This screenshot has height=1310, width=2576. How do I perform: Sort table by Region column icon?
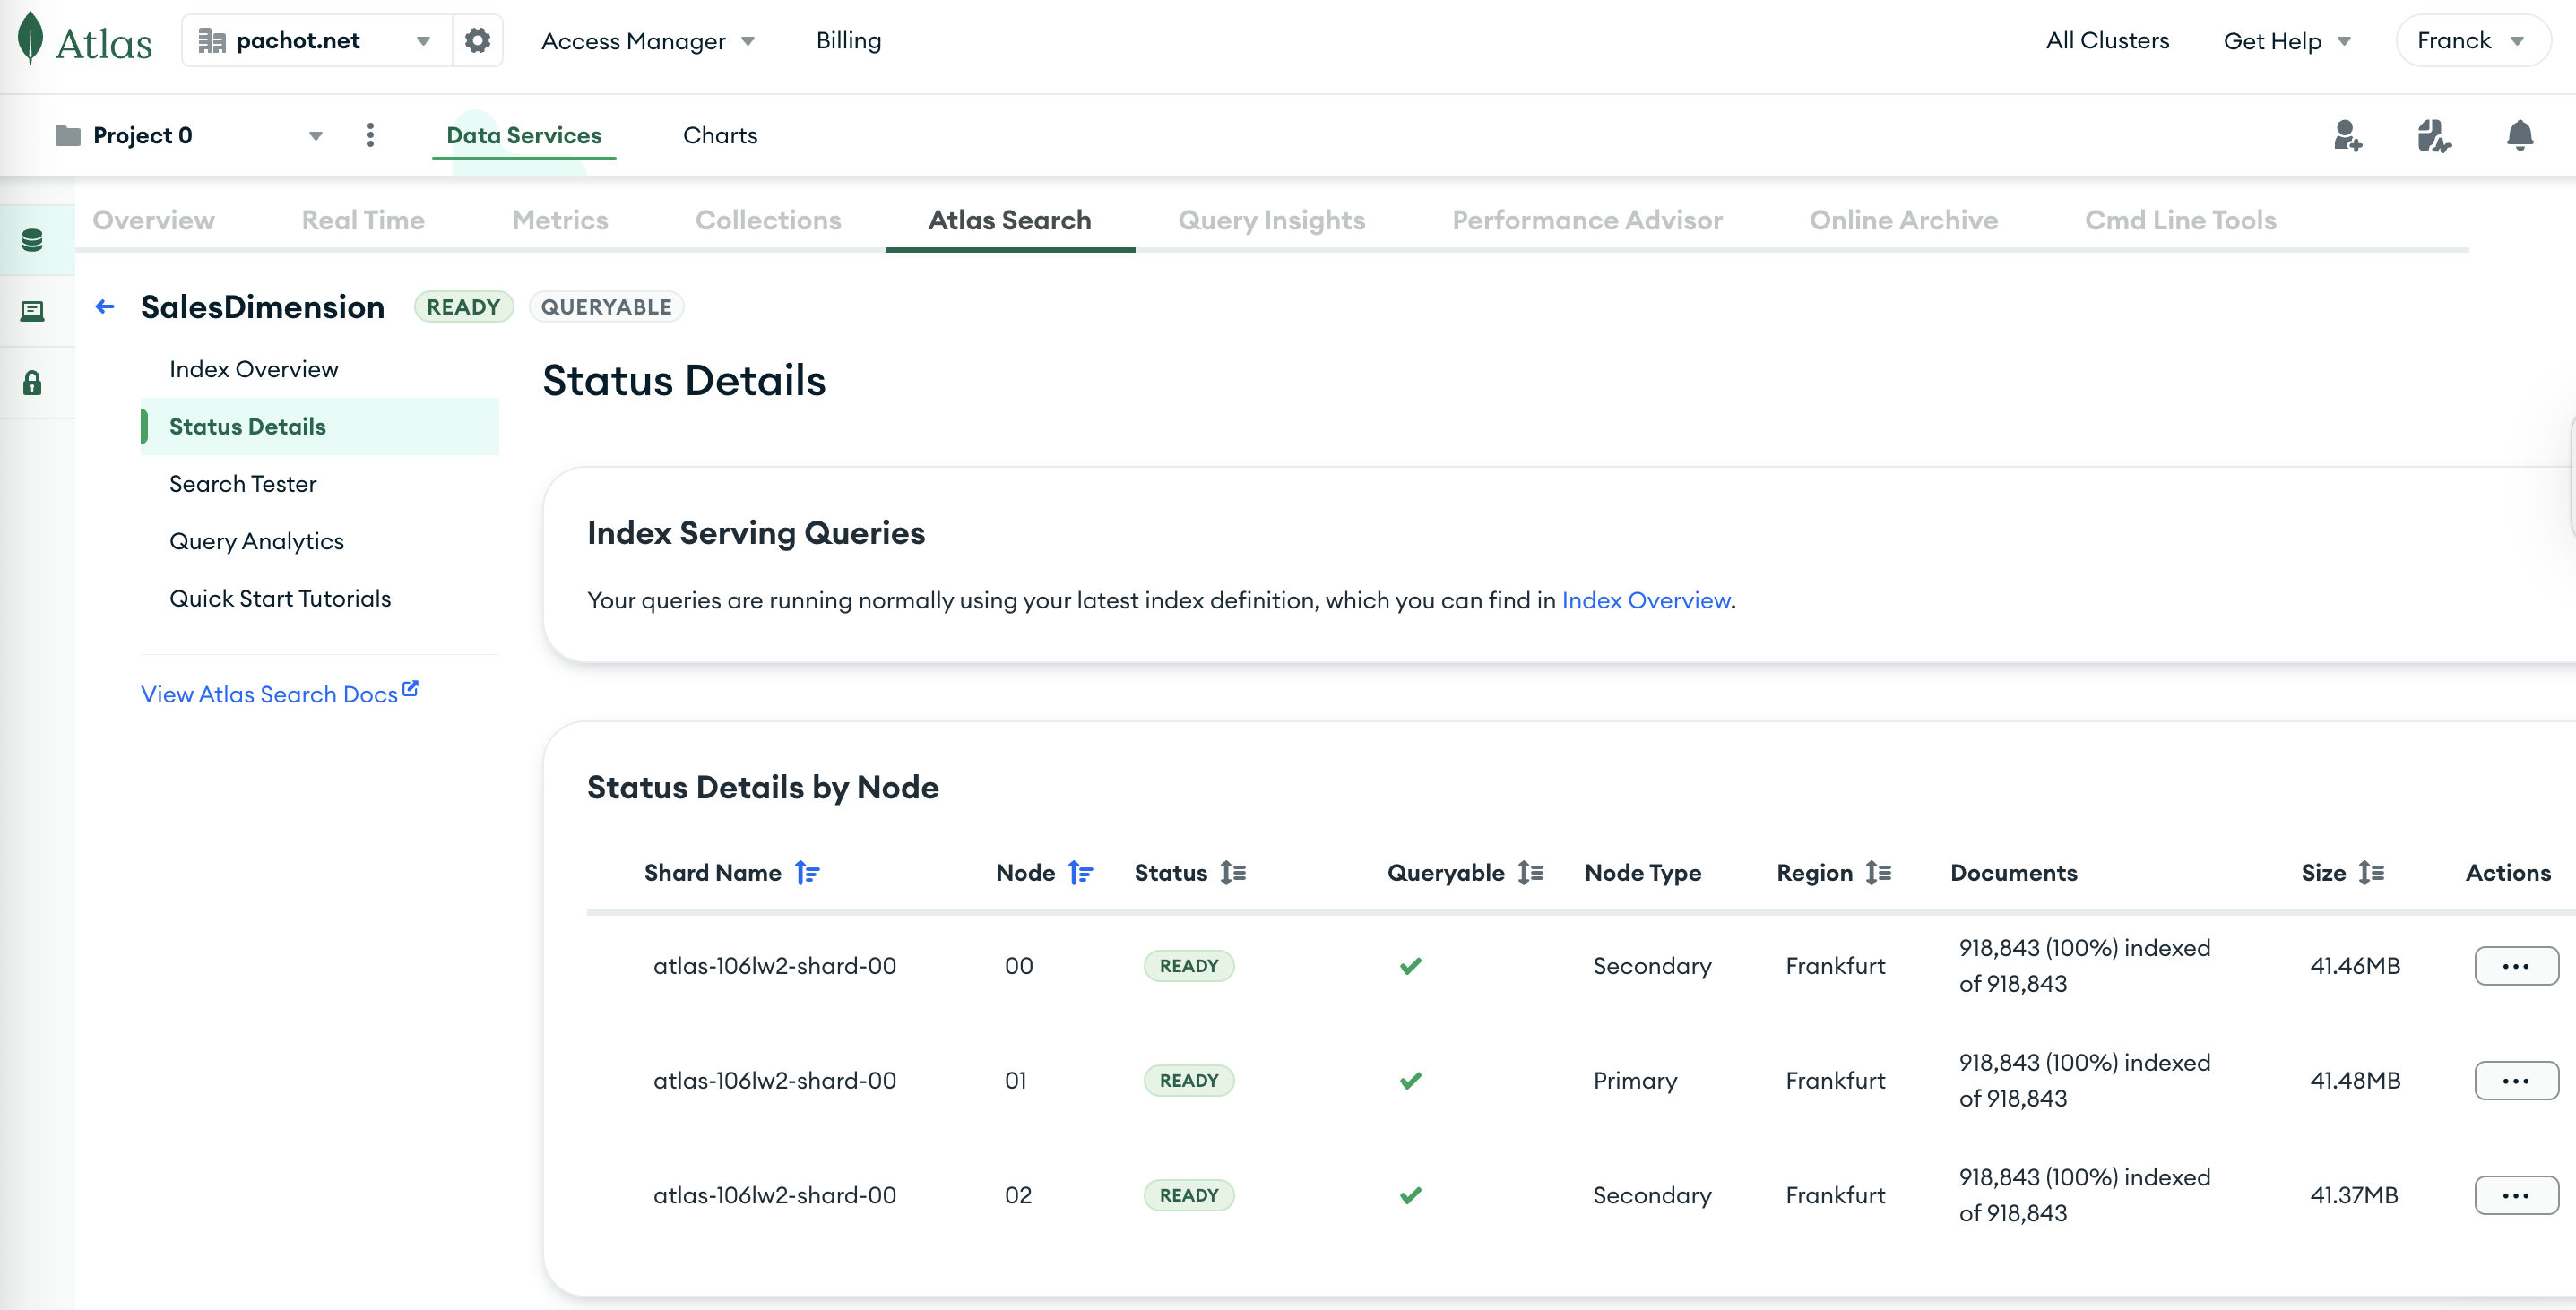click(1878, 873)
